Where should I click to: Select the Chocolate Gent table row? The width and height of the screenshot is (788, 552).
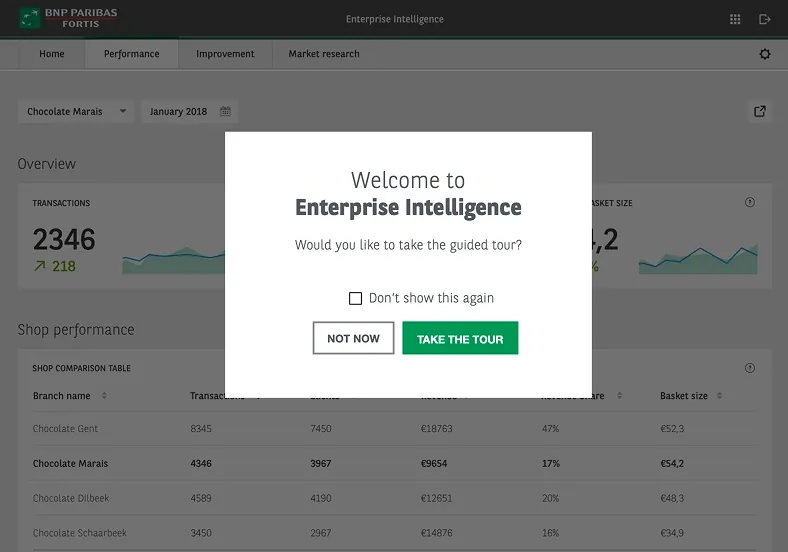tap(394, 428)
